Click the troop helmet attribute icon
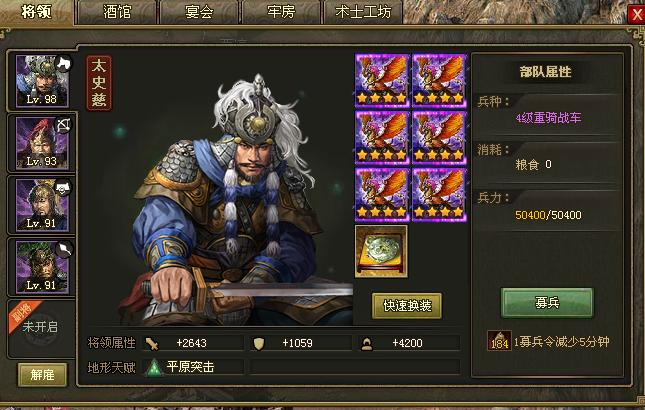The width and height of the screenshot is (645, 410). click(367, 344)
